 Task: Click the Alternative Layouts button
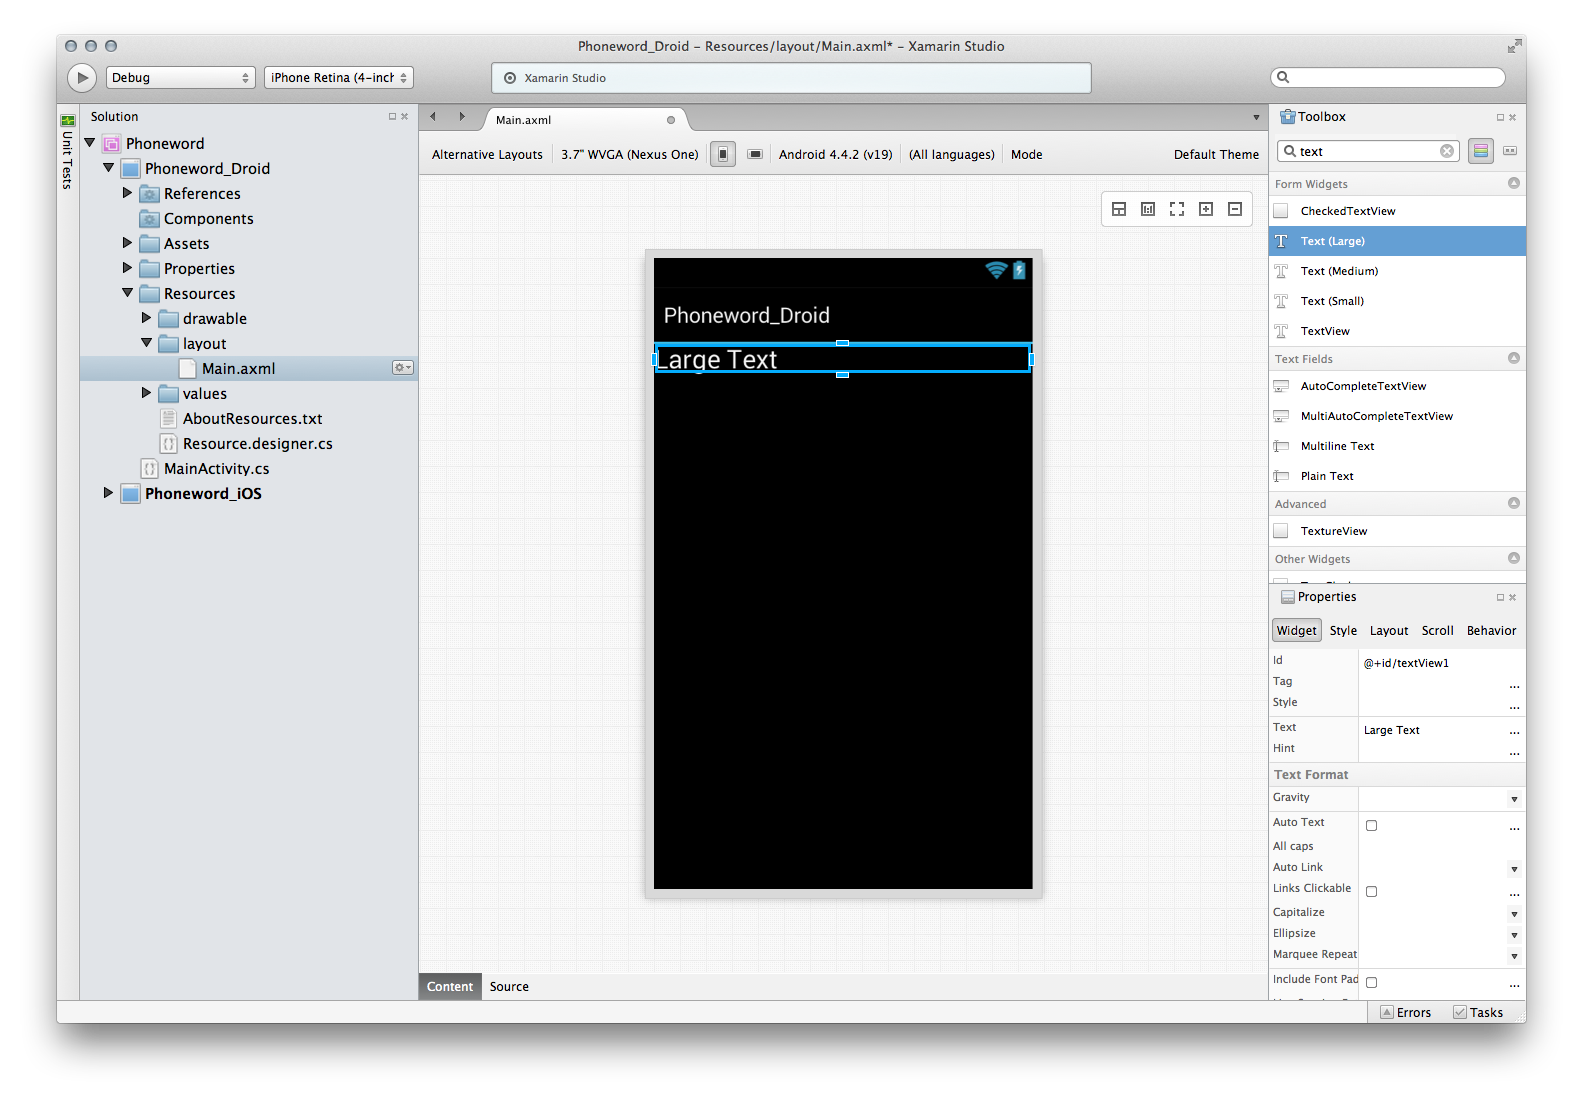point(487,155)
